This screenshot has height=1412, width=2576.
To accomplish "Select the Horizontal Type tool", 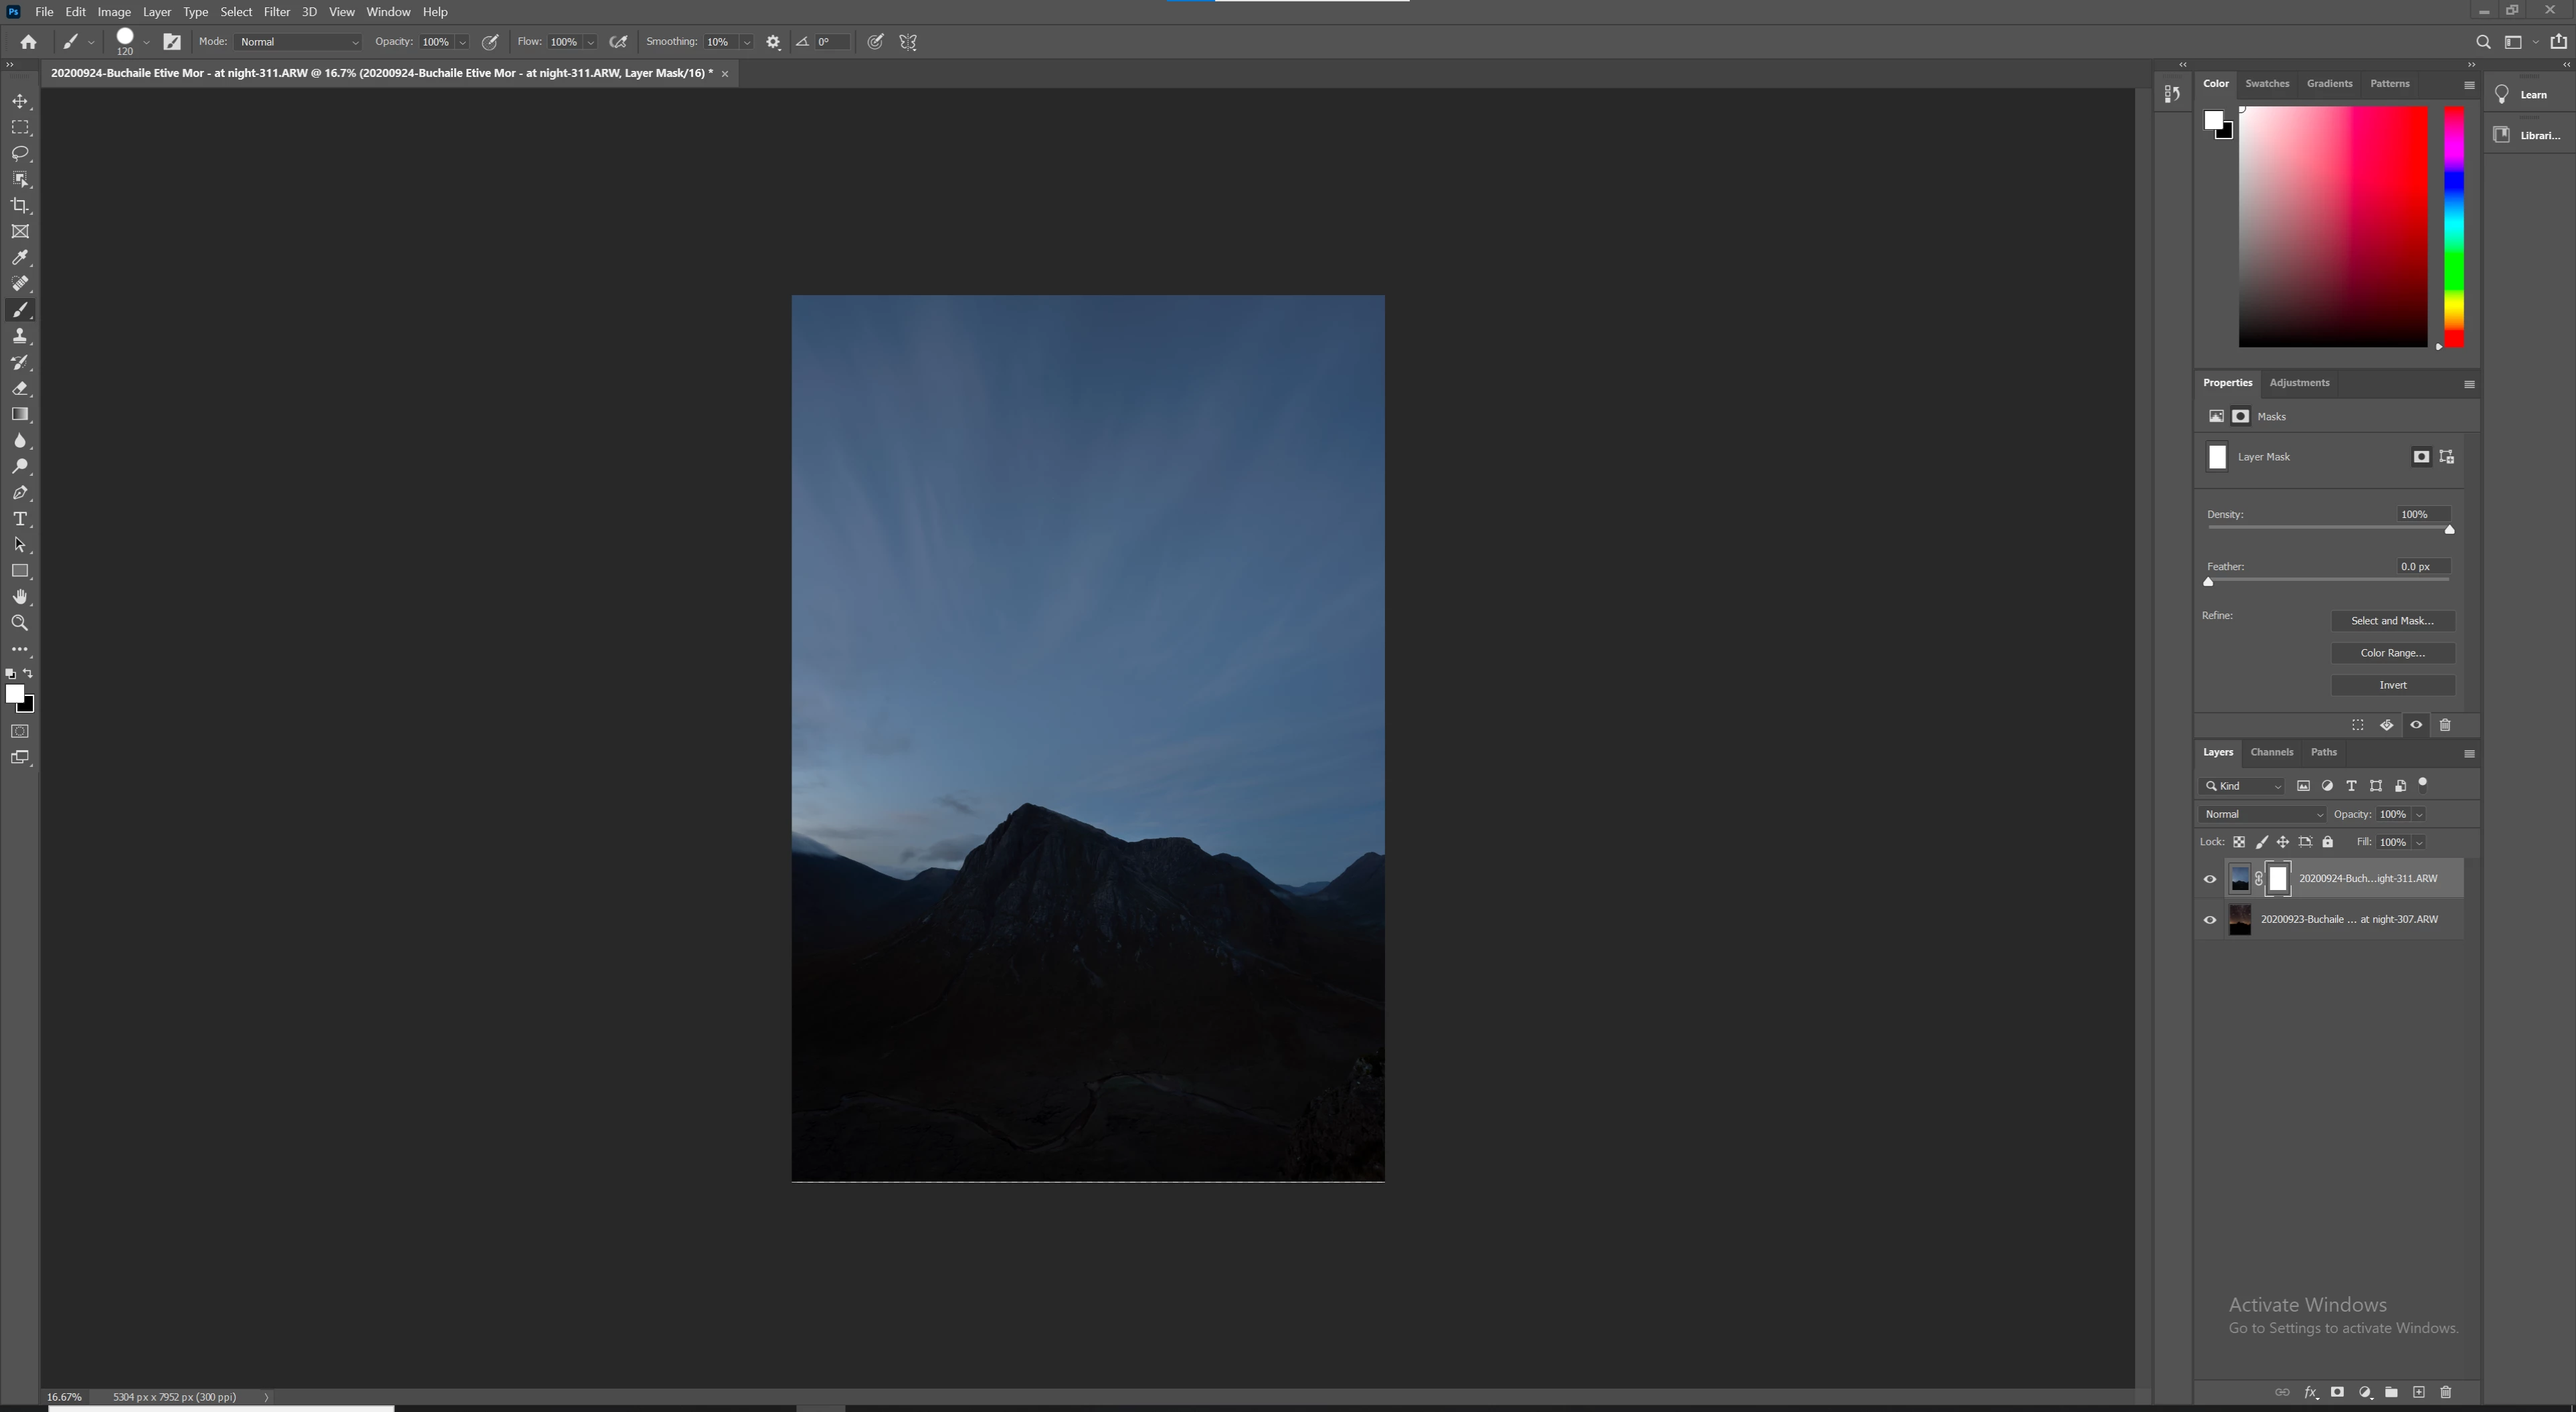I will (20, 519).
